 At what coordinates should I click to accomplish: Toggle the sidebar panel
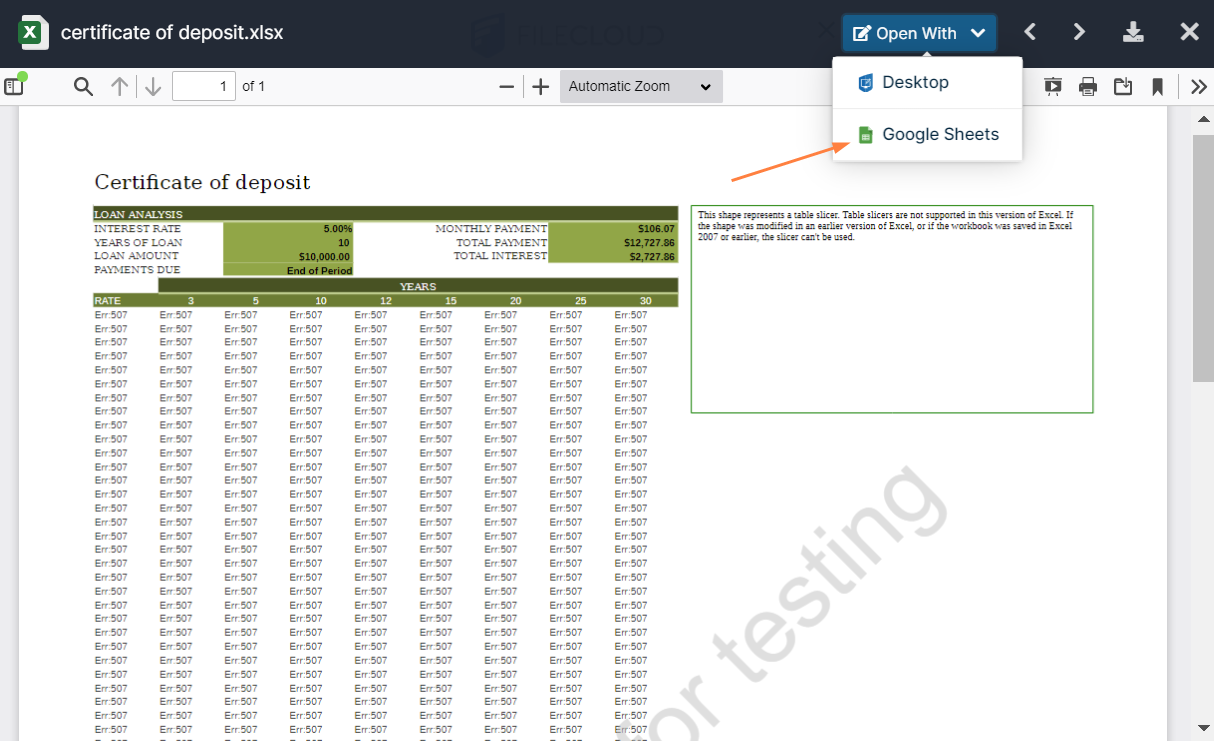[x=14, y=86]
